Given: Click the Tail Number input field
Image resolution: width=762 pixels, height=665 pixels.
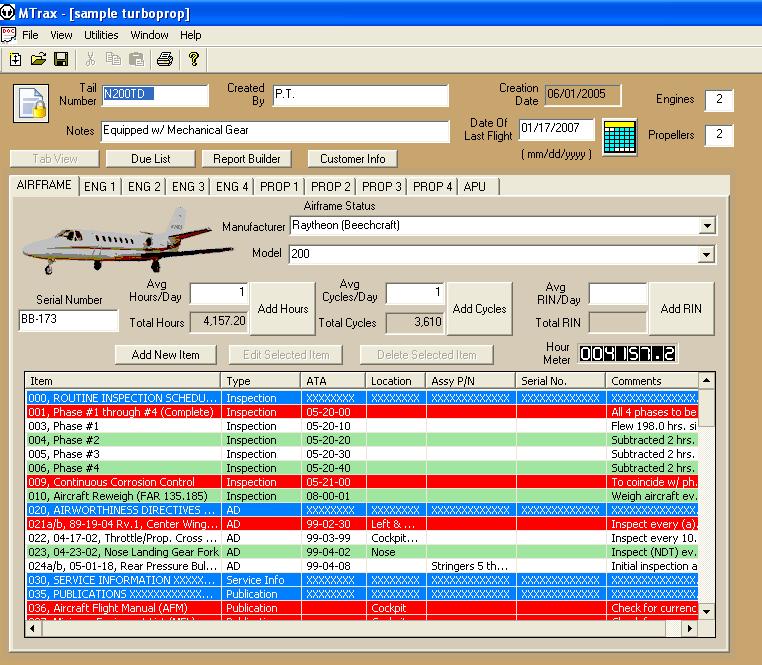Looking at the screenshot, I should (x=155, y=95).
